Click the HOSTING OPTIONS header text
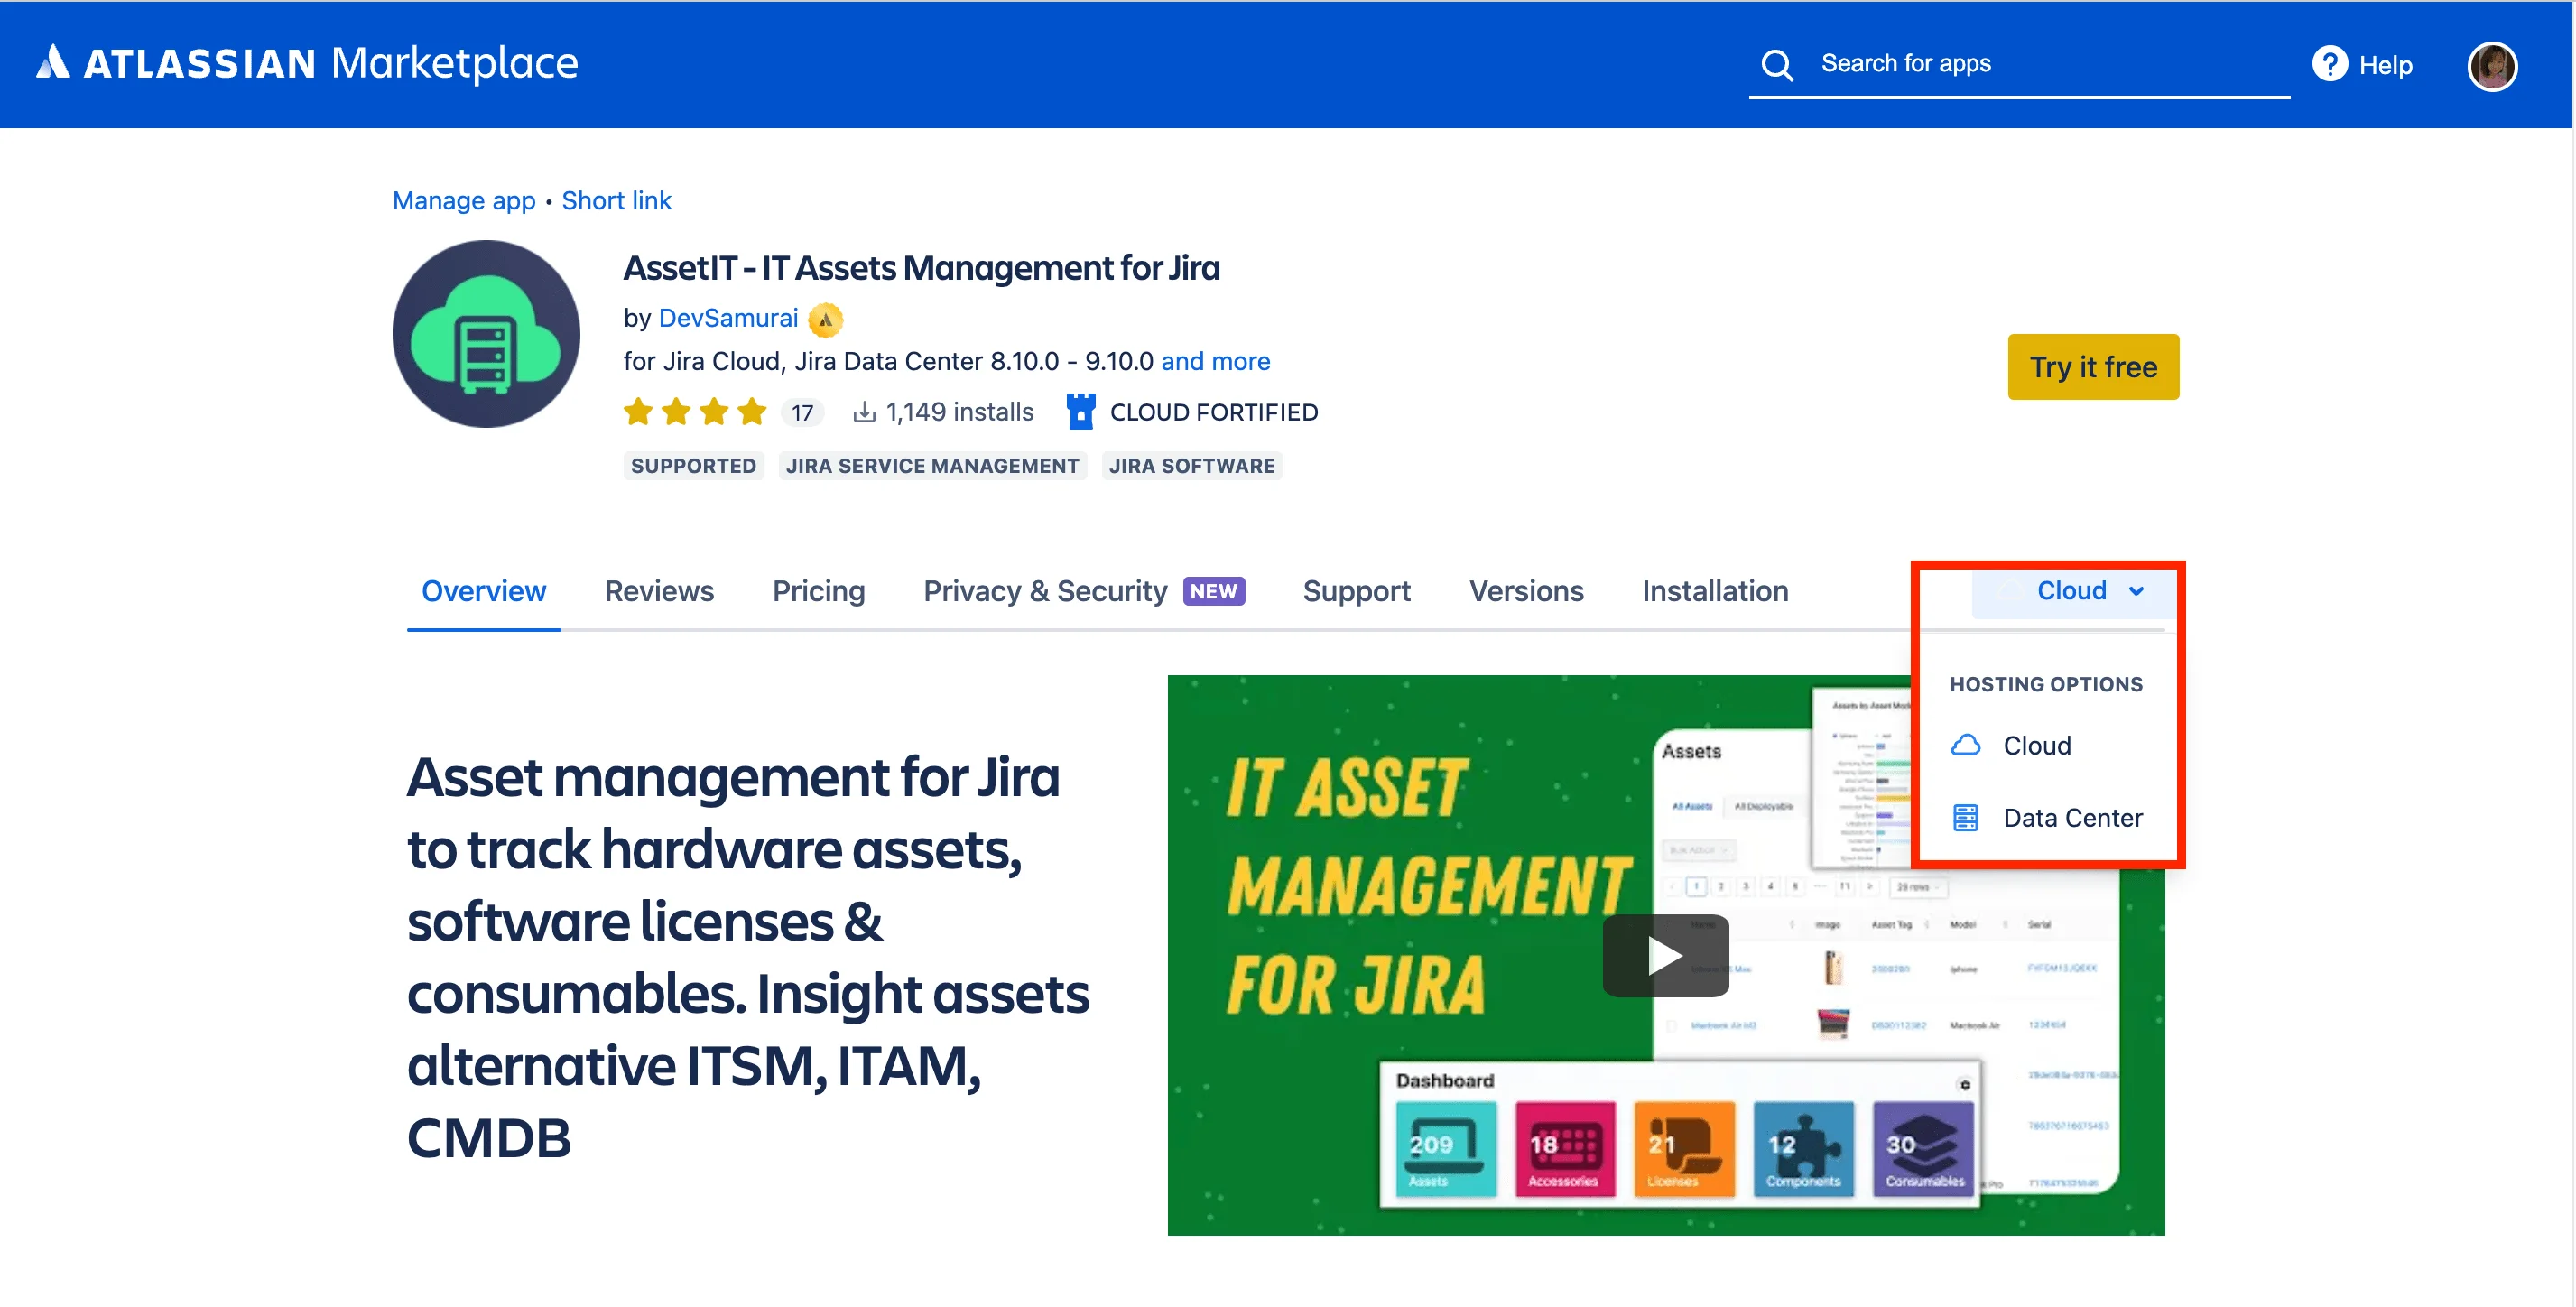2576x1307 pixels. tap(2046, 684)
